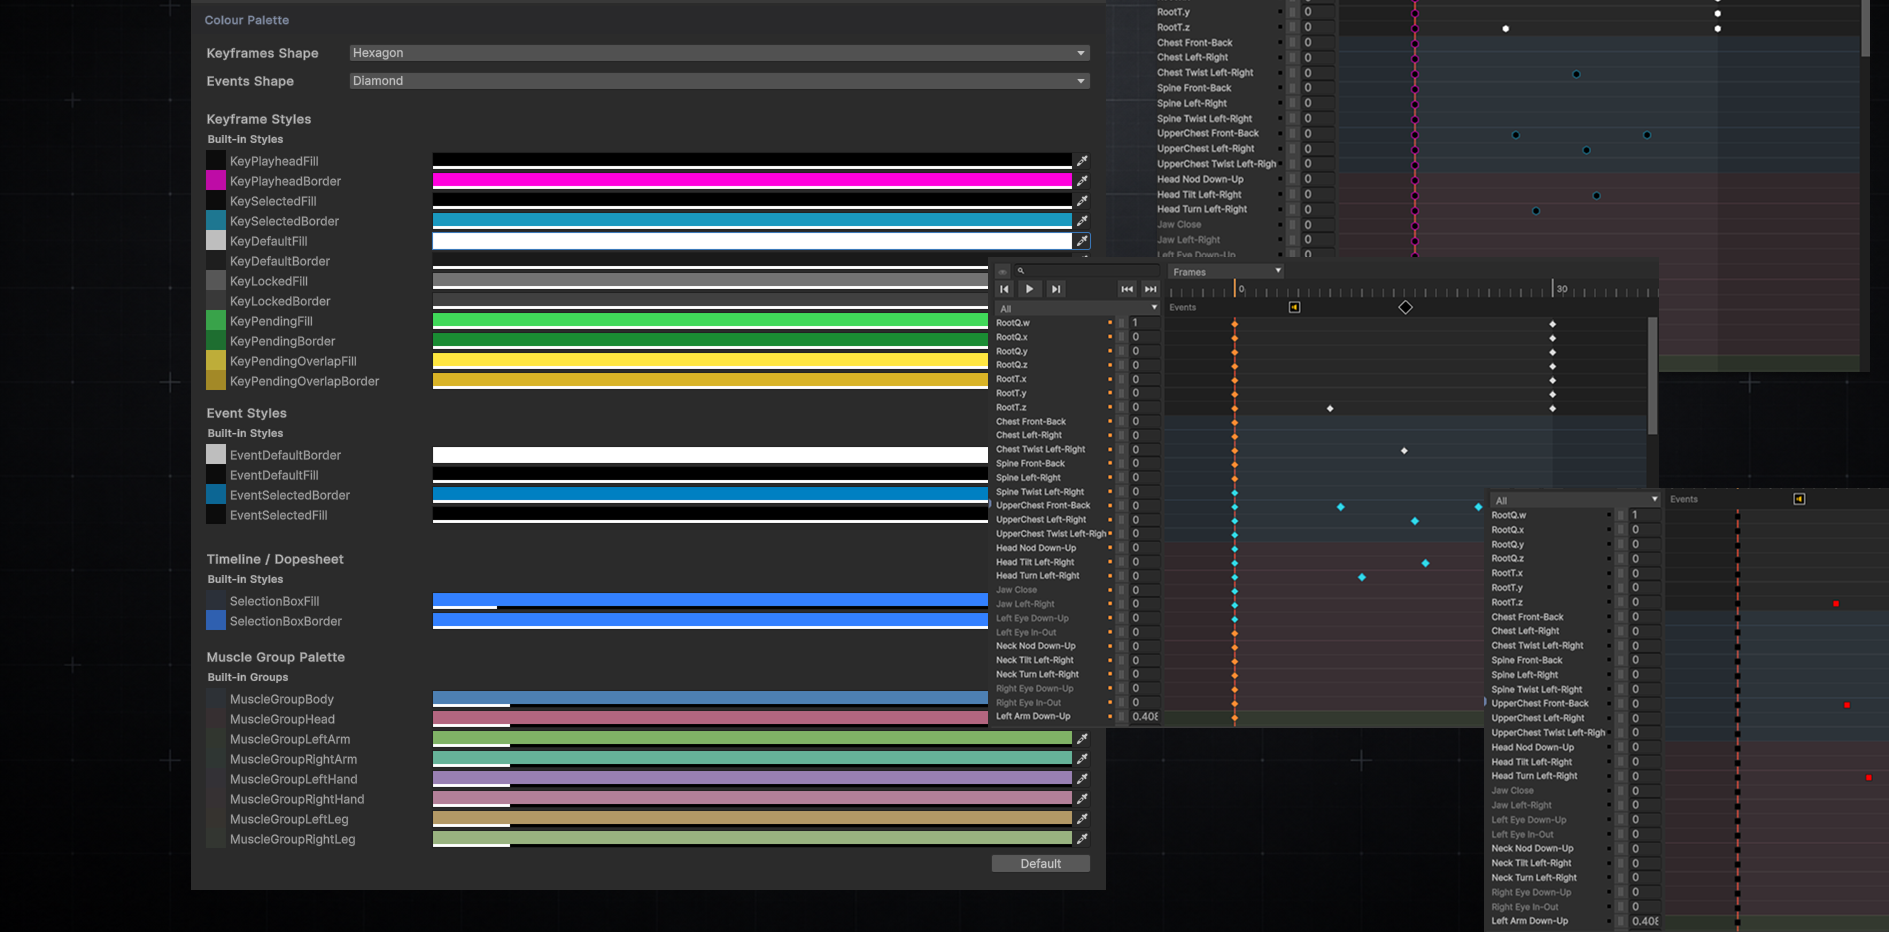Viewport: 1889px width, 932px height.
Task: Click the KeyPendingOverlapFill yellow swatch
Action: (216, 361)
